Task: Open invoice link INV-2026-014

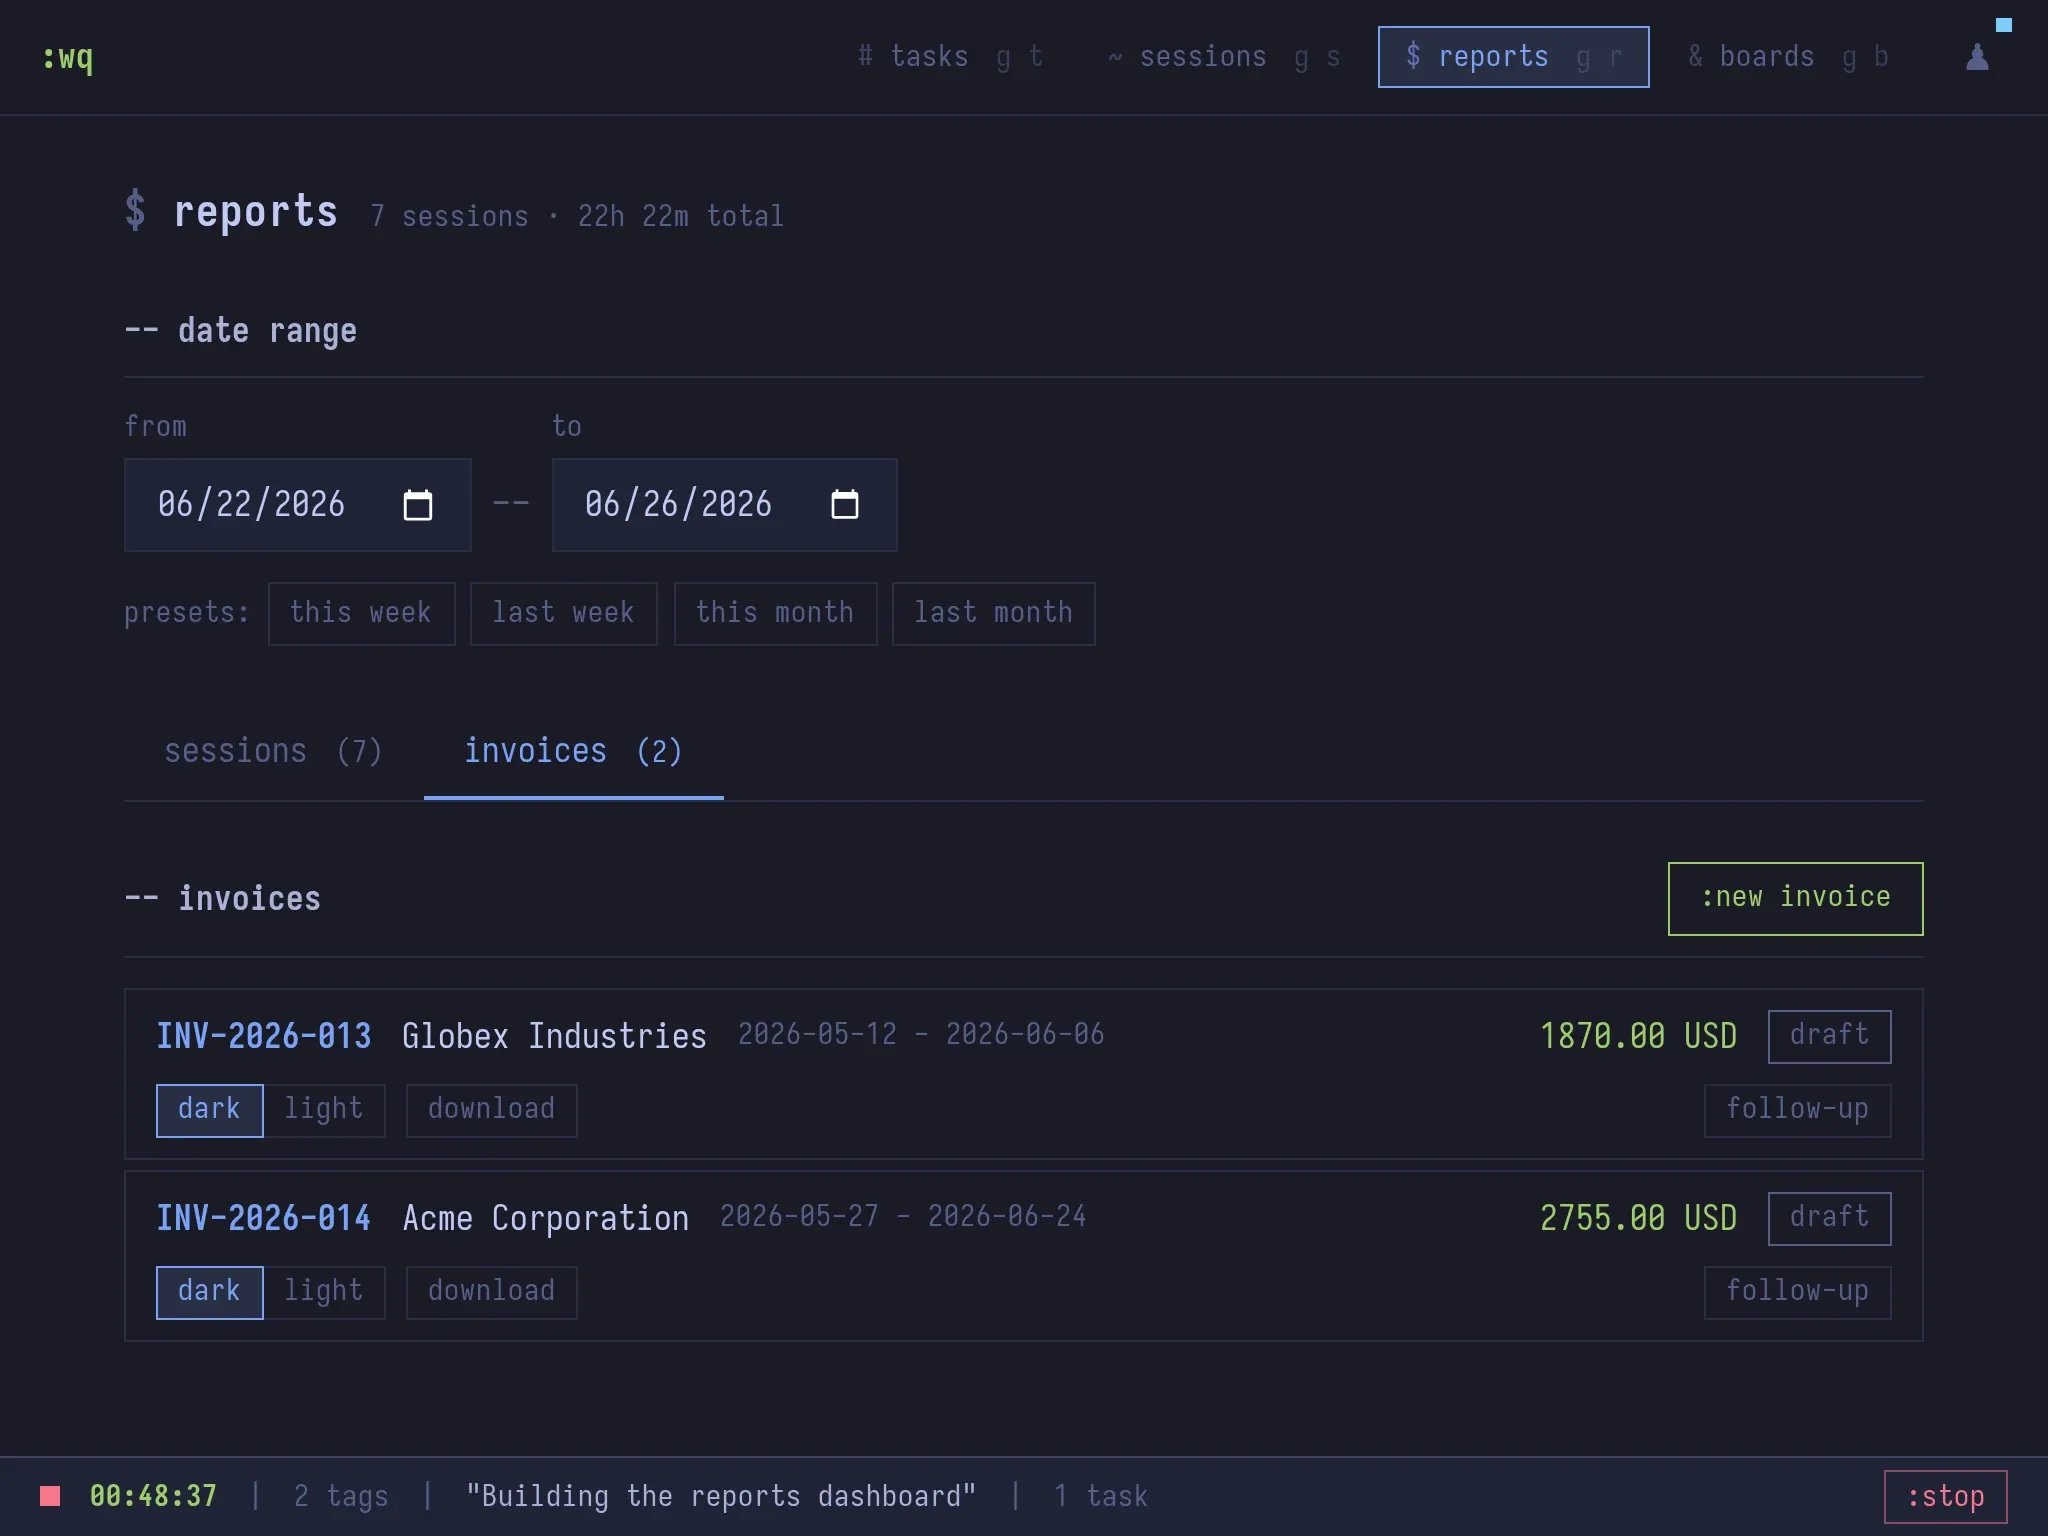Action: pyautogui.click(x=264, y=1218)
